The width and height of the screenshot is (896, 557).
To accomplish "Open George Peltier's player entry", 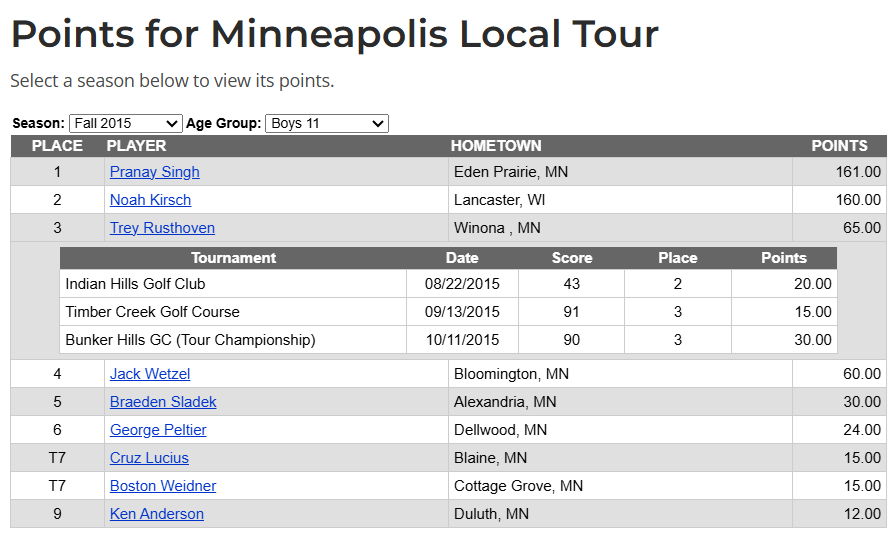I will coord(158,430).
